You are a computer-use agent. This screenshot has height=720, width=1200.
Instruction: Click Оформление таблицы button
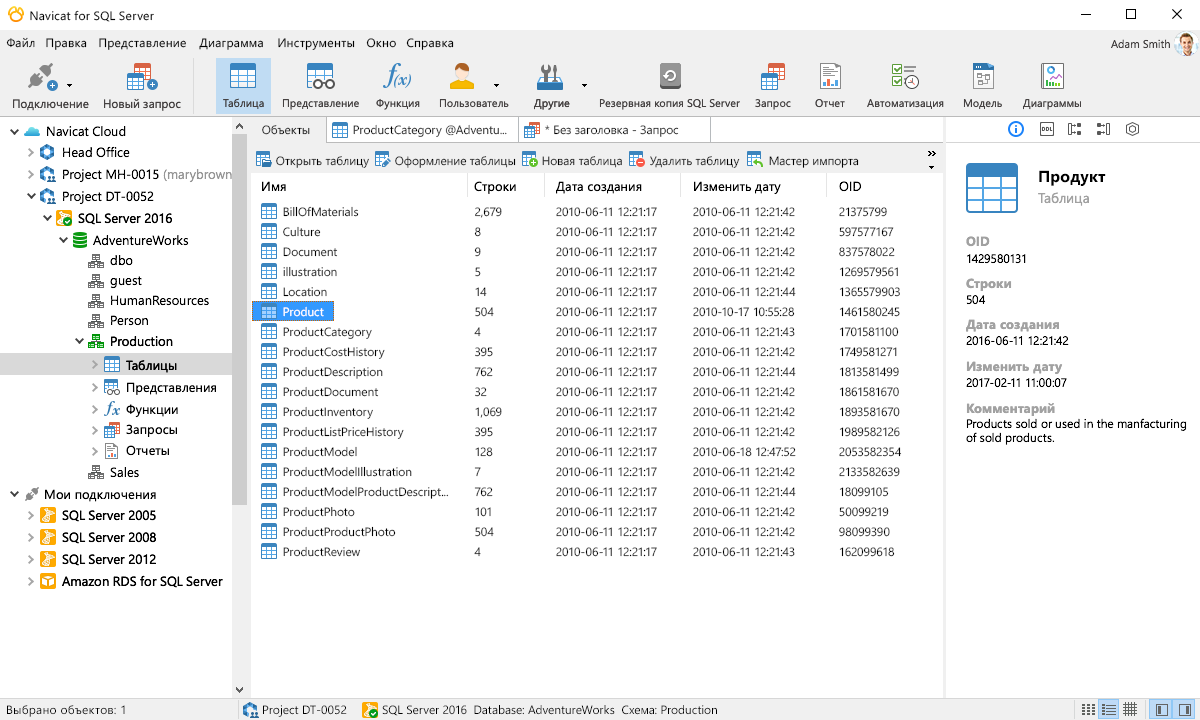[x=445, y=160]
